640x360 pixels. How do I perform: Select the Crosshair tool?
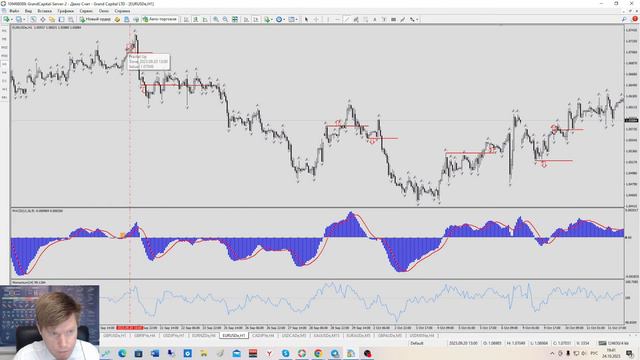(316, 19)
